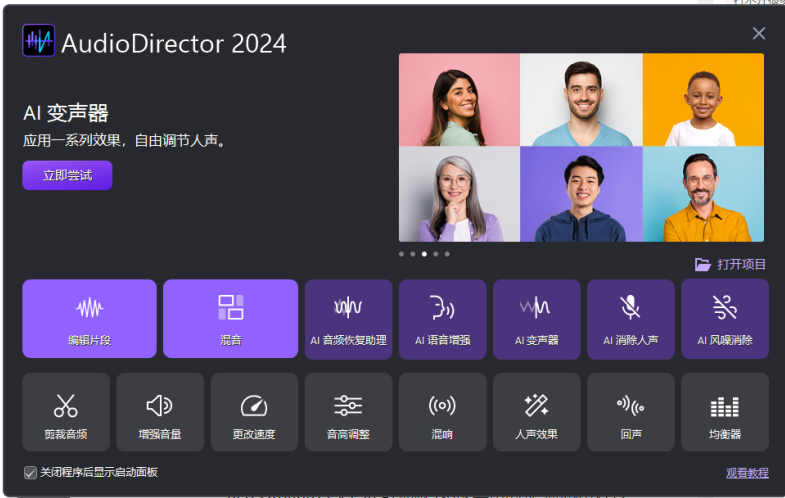Click the 打开项目 text label

[x=741, y=264]
